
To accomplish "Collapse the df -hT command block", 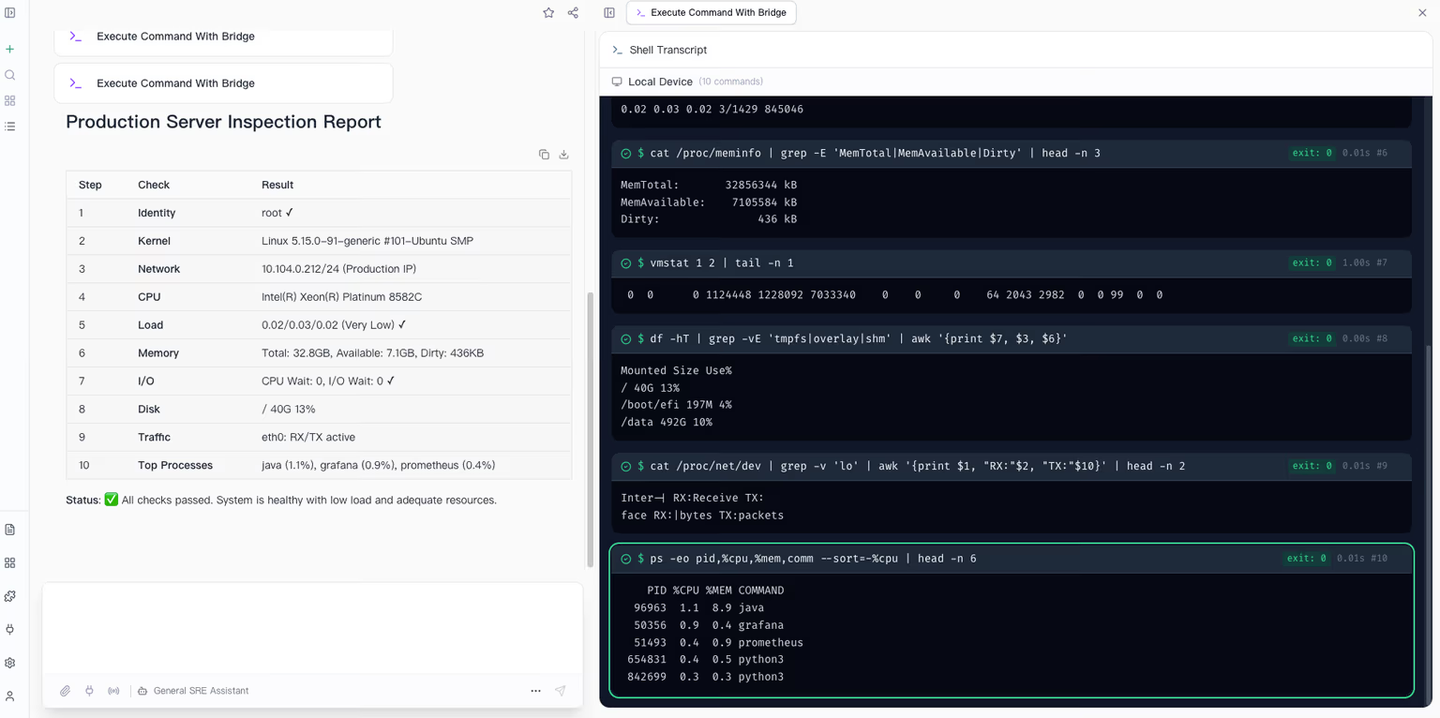I will pos(1011,339).
